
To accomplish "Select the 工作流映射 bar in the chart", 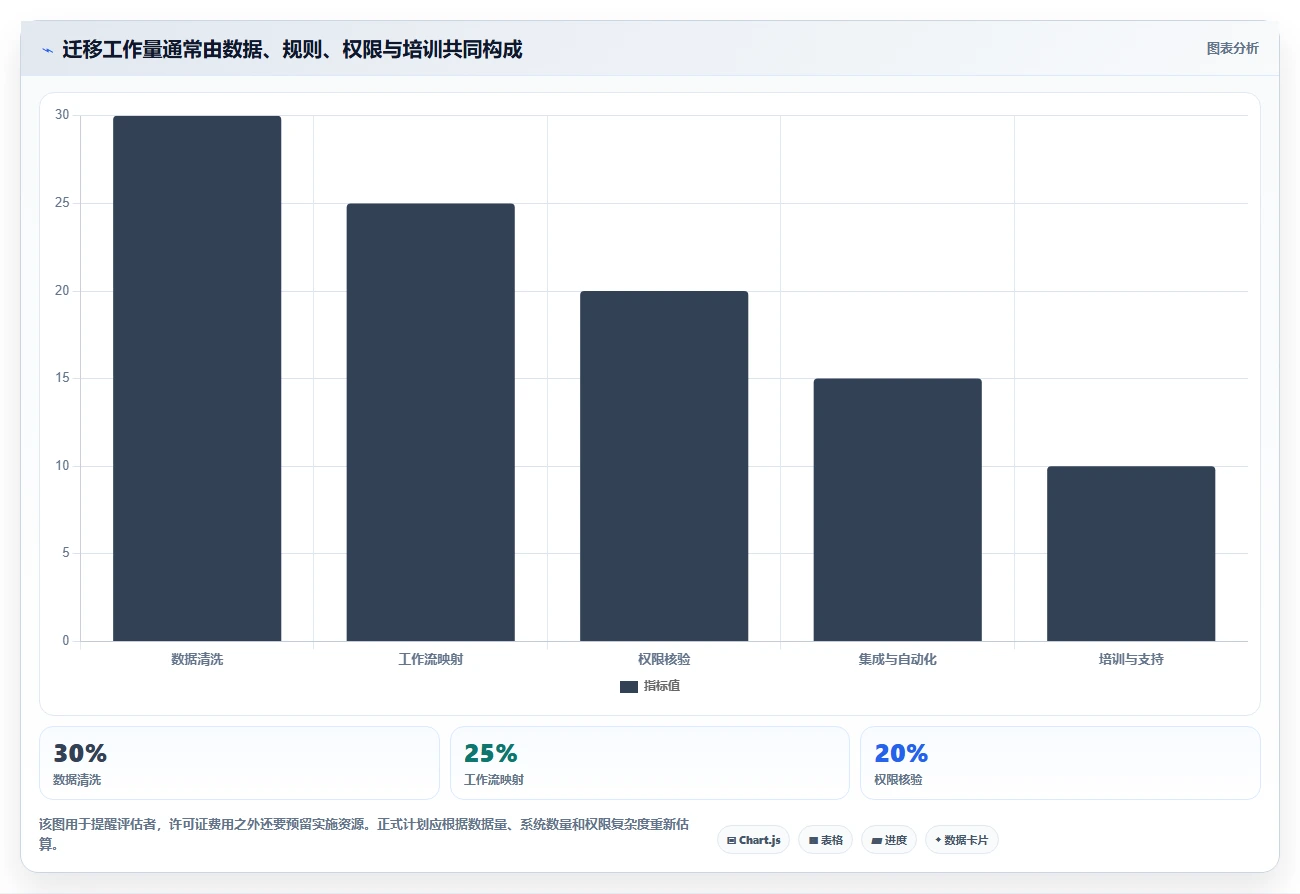I will click(x=430, y=422).
